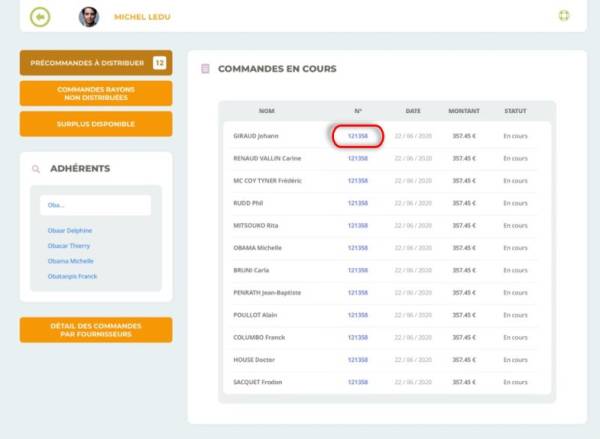Screen dimensions: 600x439
Task: Click the name MC COY TYNER Frédéric
Action: [x=267, y=181]
